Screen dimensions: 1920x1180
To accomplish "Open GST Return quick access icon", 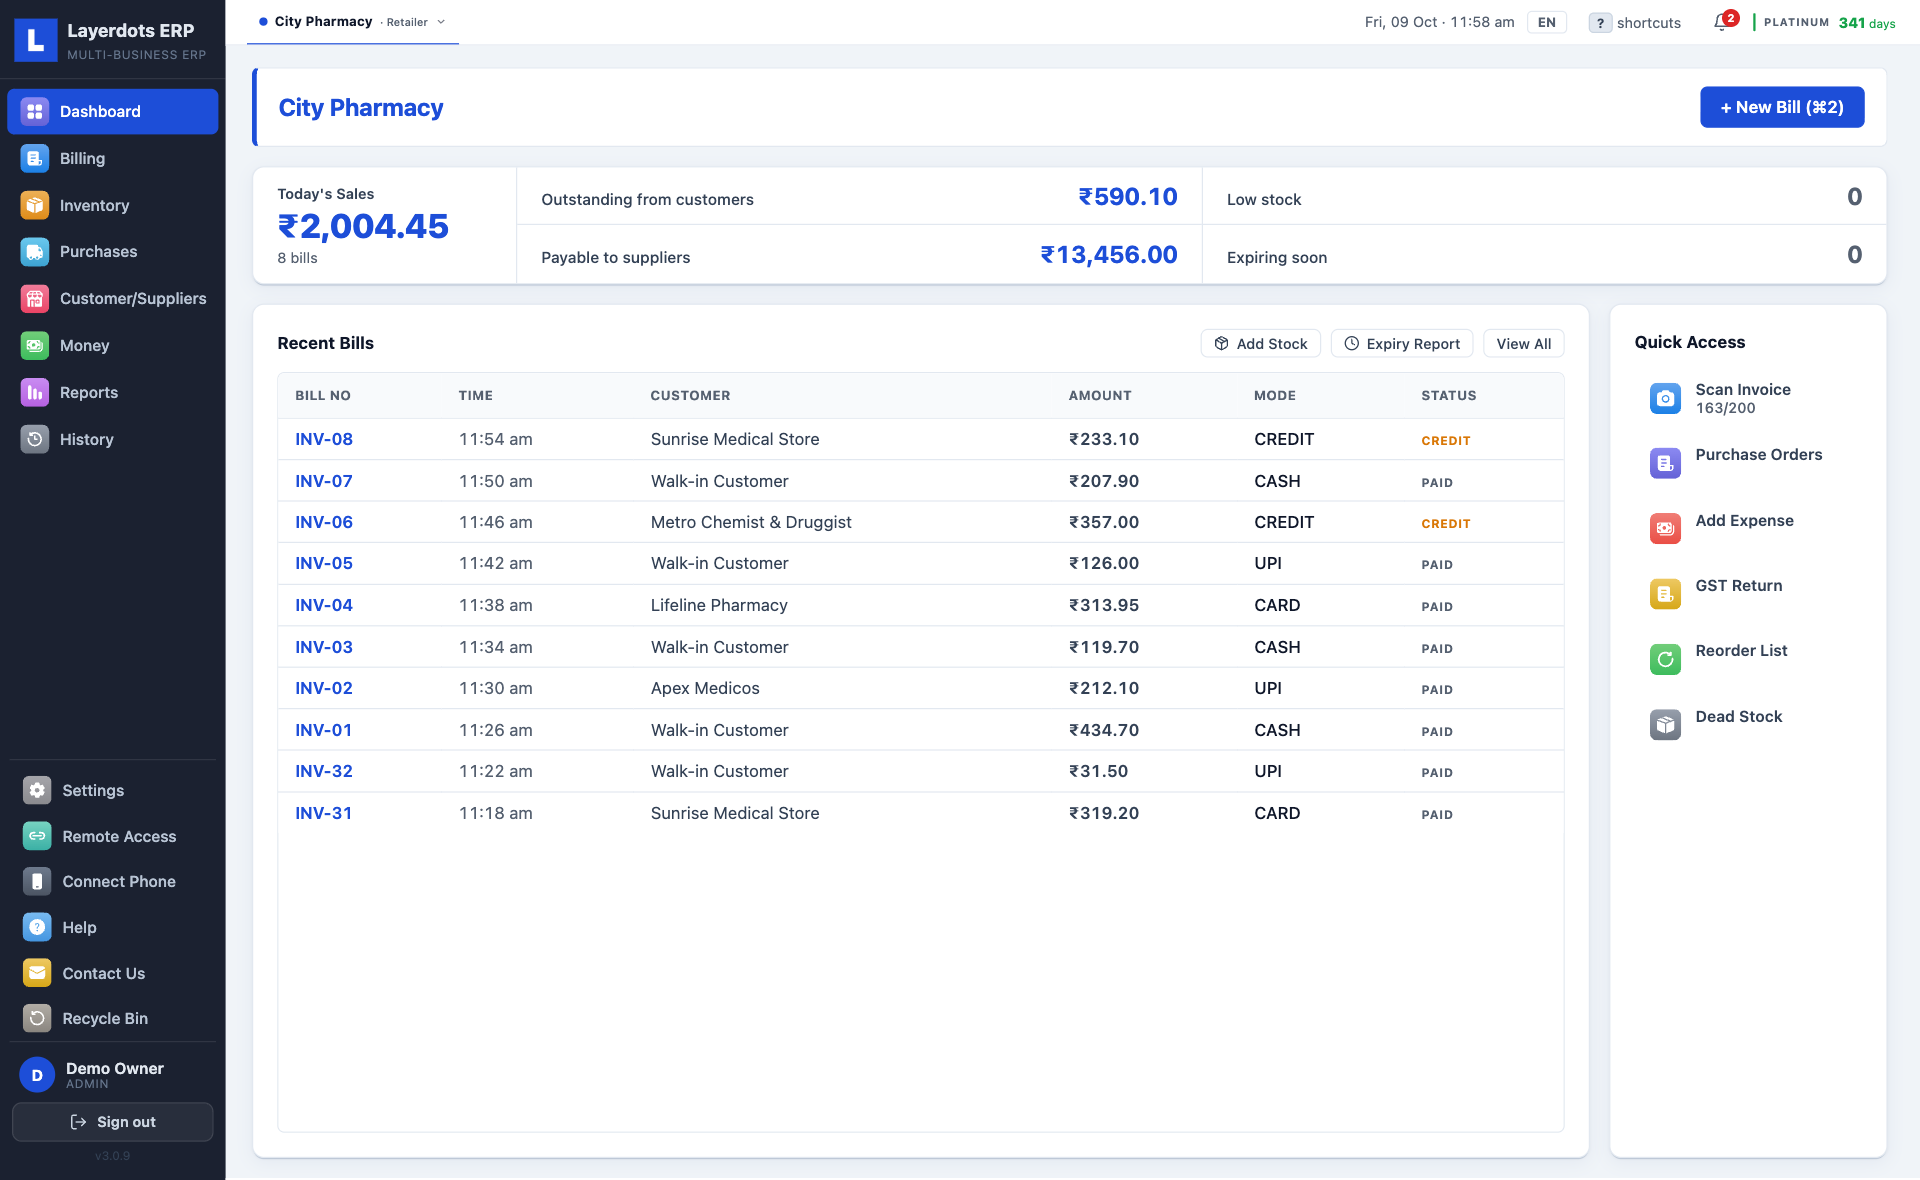I will click(1665, 594).
